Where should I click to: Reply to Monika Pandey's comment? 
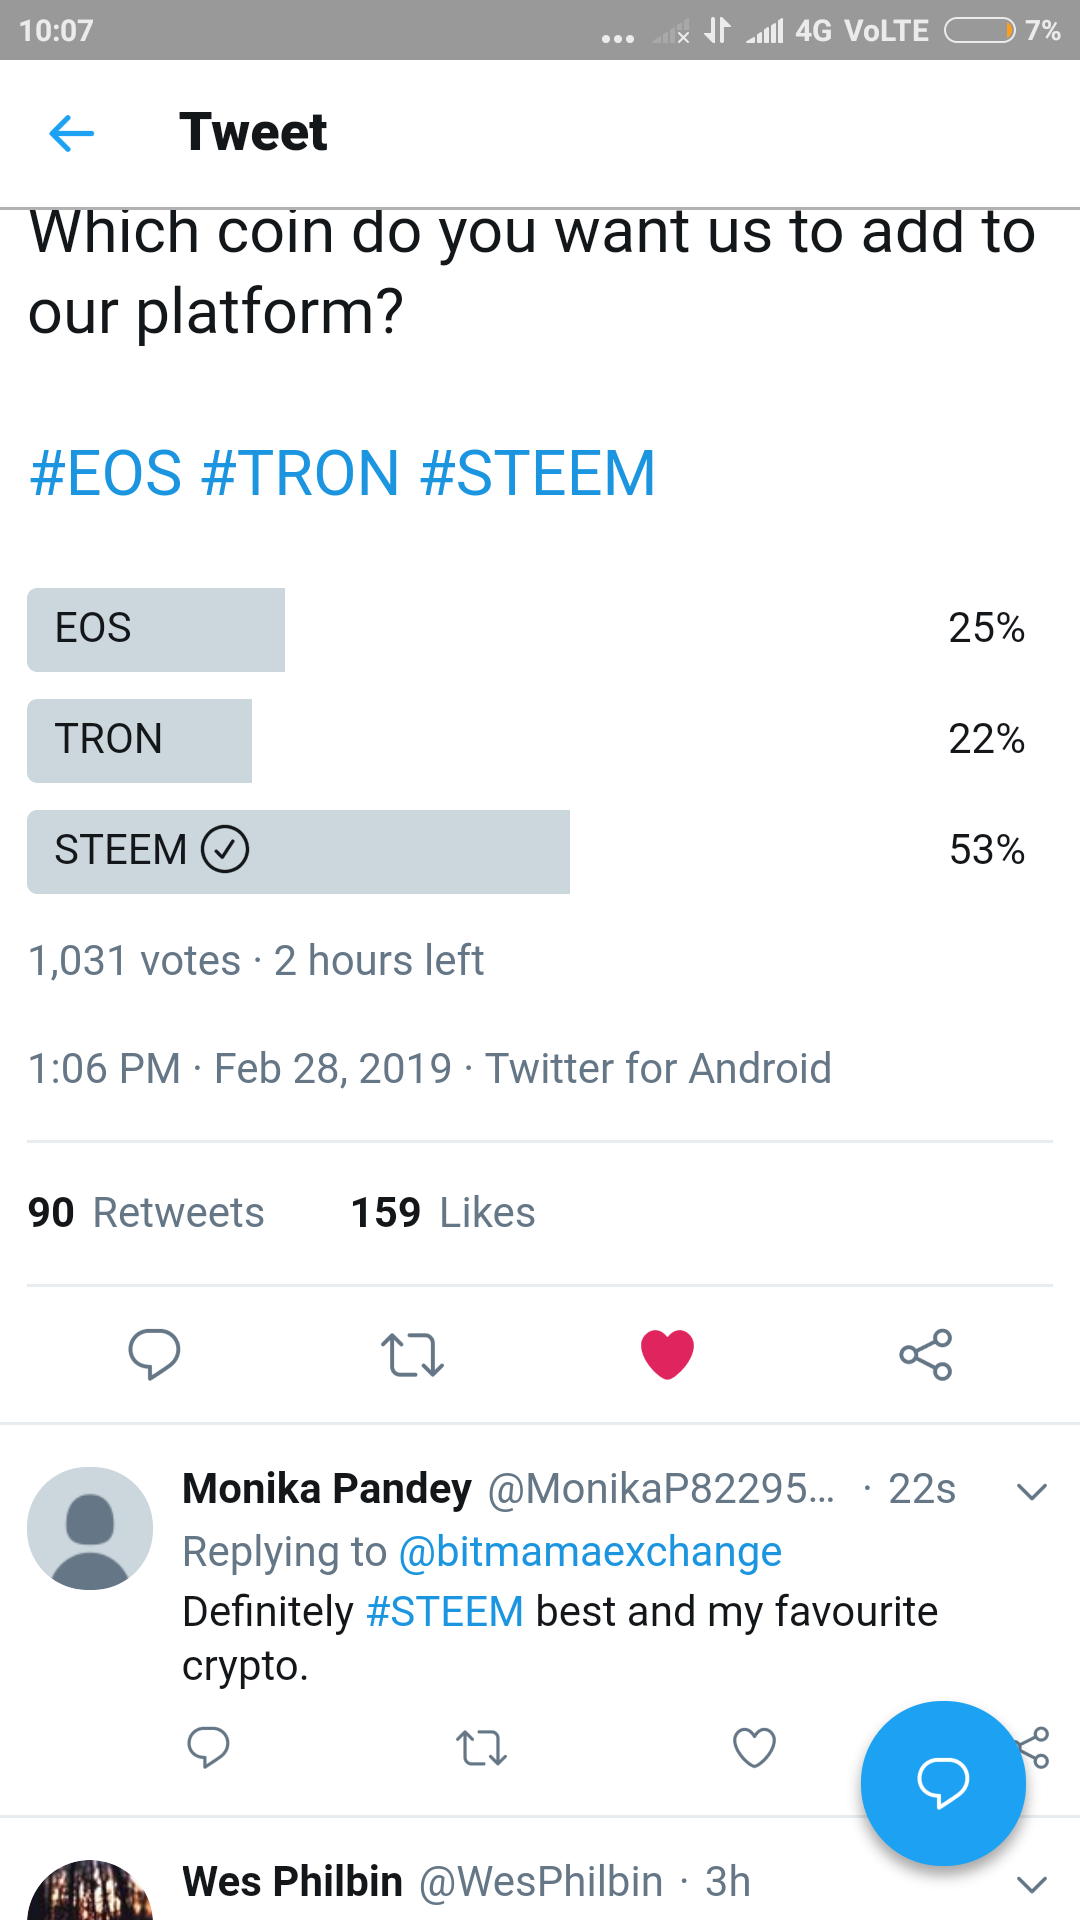[208, 1748]
